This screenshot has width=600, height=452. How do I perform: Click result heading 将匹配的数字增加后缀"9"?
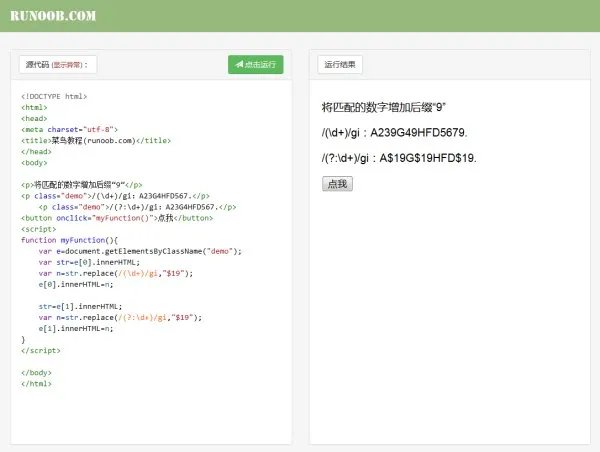(384, 107)
